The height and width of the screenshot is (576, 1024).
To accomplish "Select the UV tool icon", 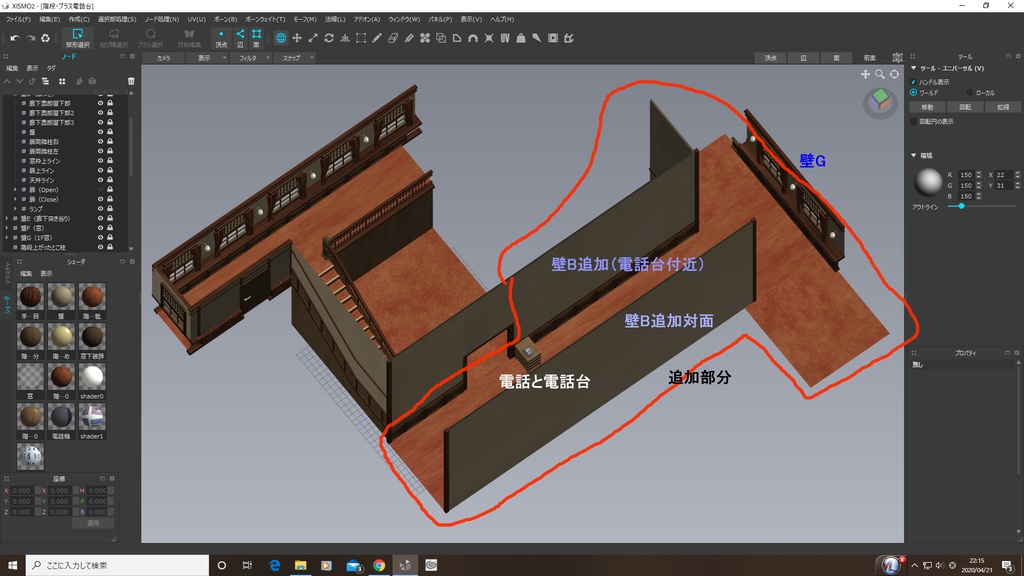I will (x=505, y=38).
